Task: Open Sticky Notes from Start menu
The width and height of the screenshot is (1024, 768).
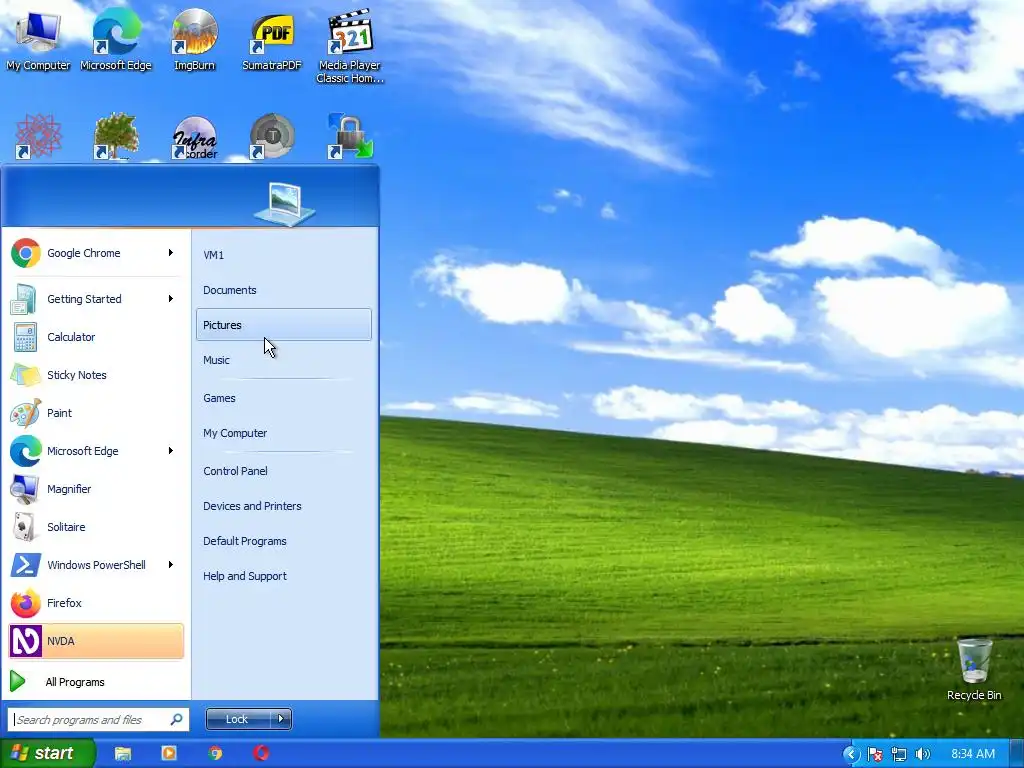Action: tap(96, 375)
